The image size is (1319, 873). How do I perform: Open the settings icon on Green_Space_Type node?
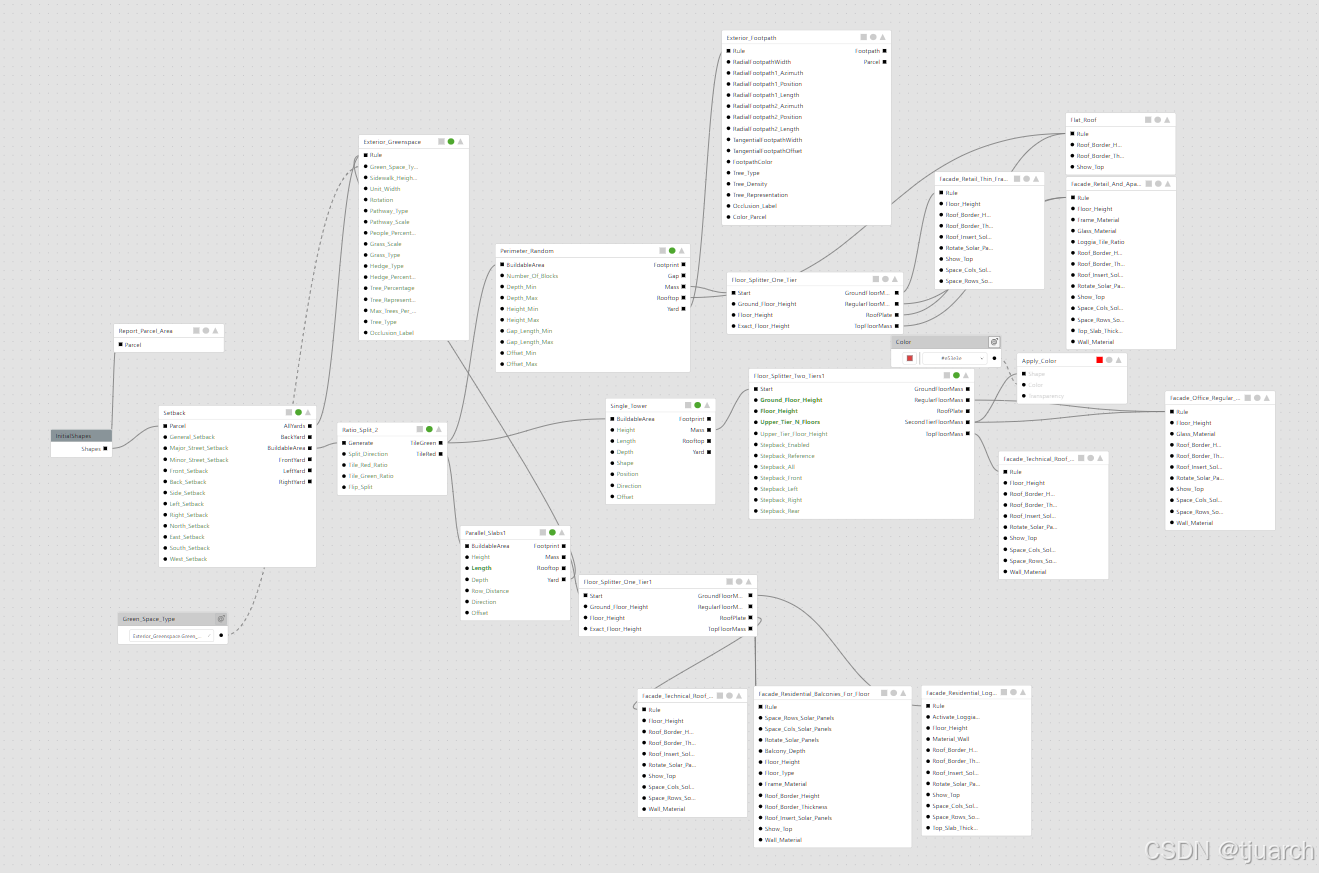tap(221, 619)
